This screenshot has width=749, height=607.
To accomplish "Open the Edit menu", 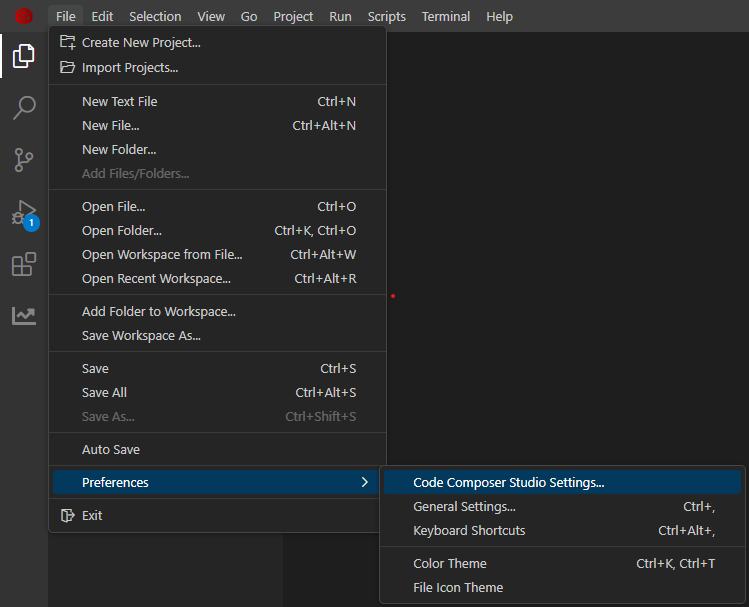I will (101, 16).
